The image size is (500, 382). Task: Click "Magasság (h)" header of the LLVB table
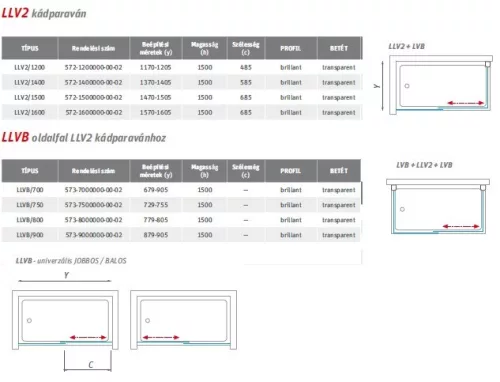(204, 171)
